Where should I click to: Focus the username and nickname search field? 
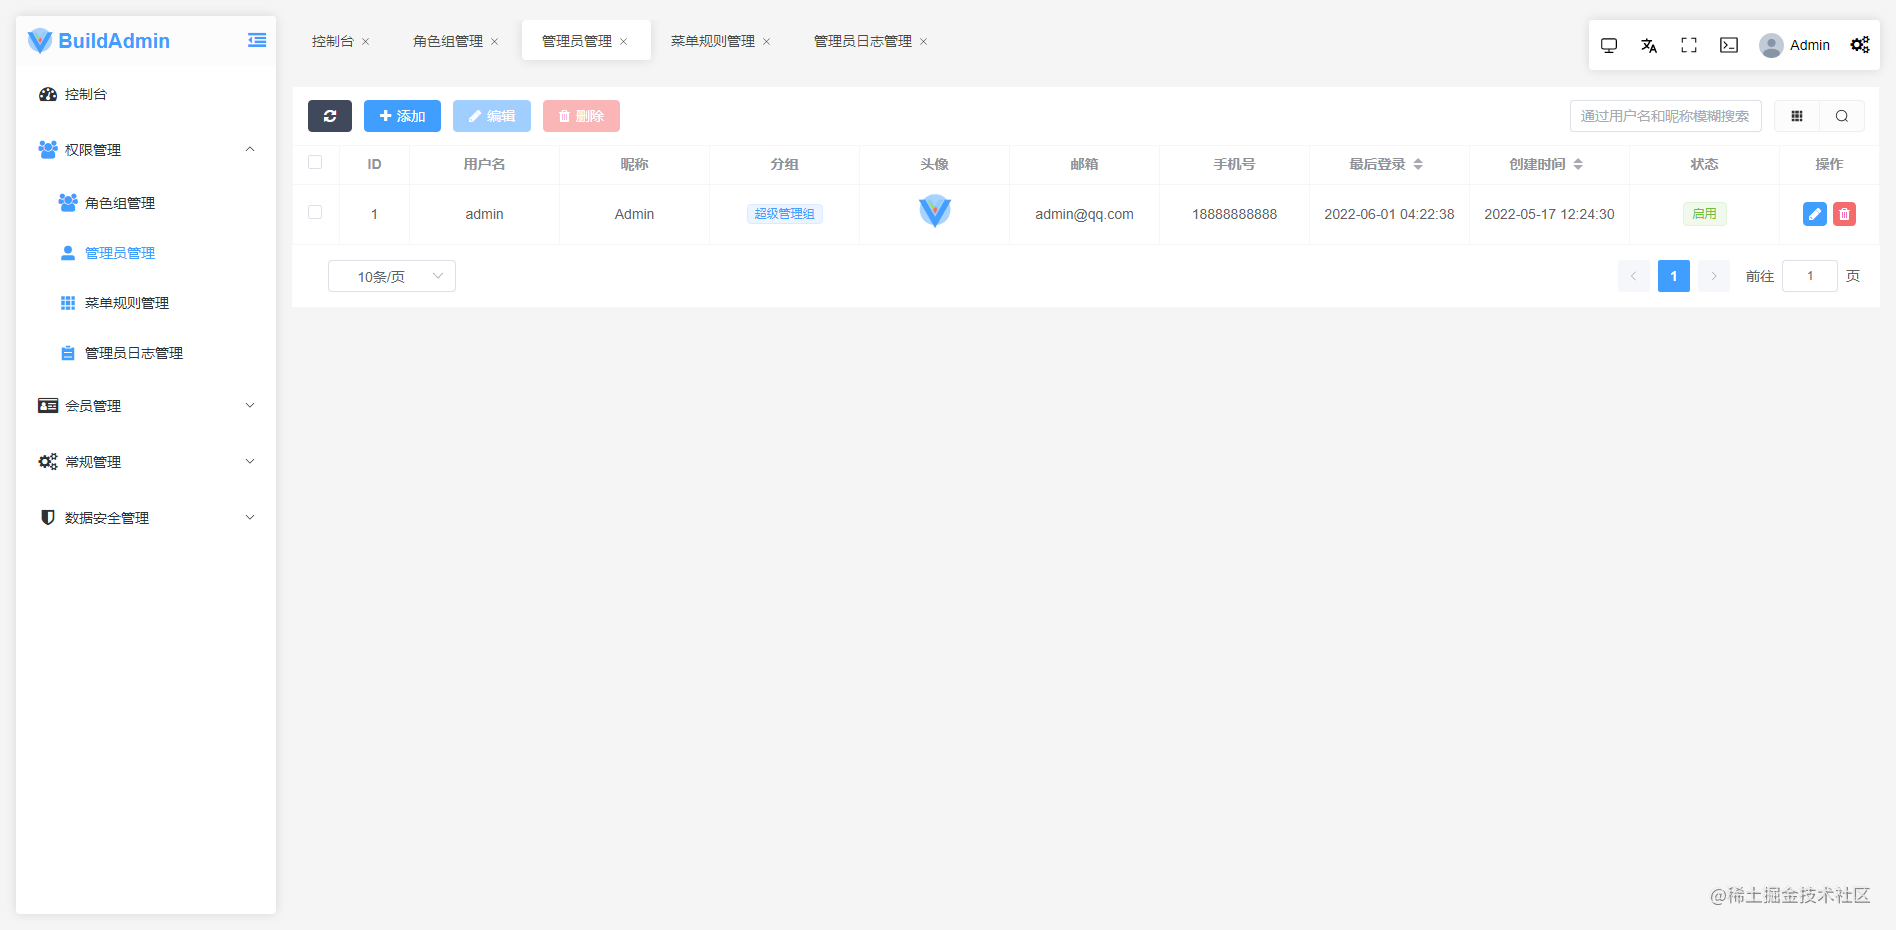pos(1666,116)
